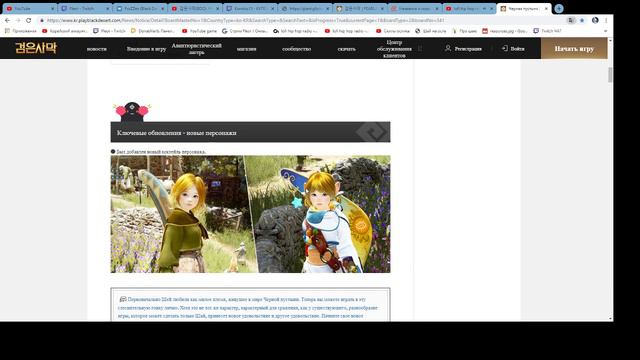Screen dimensions: 640x360
Task: Close the active Black Desert tab
Action: tap(546, 8)
